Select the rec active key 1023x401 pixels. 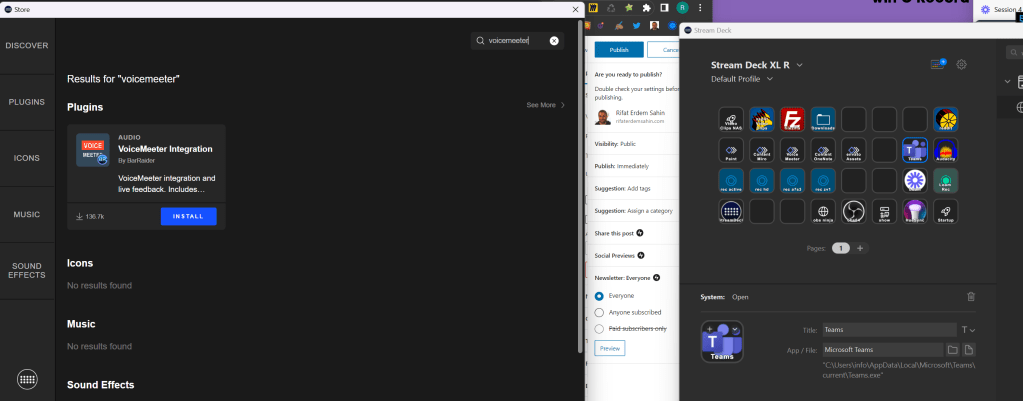(x=731, y=181)
